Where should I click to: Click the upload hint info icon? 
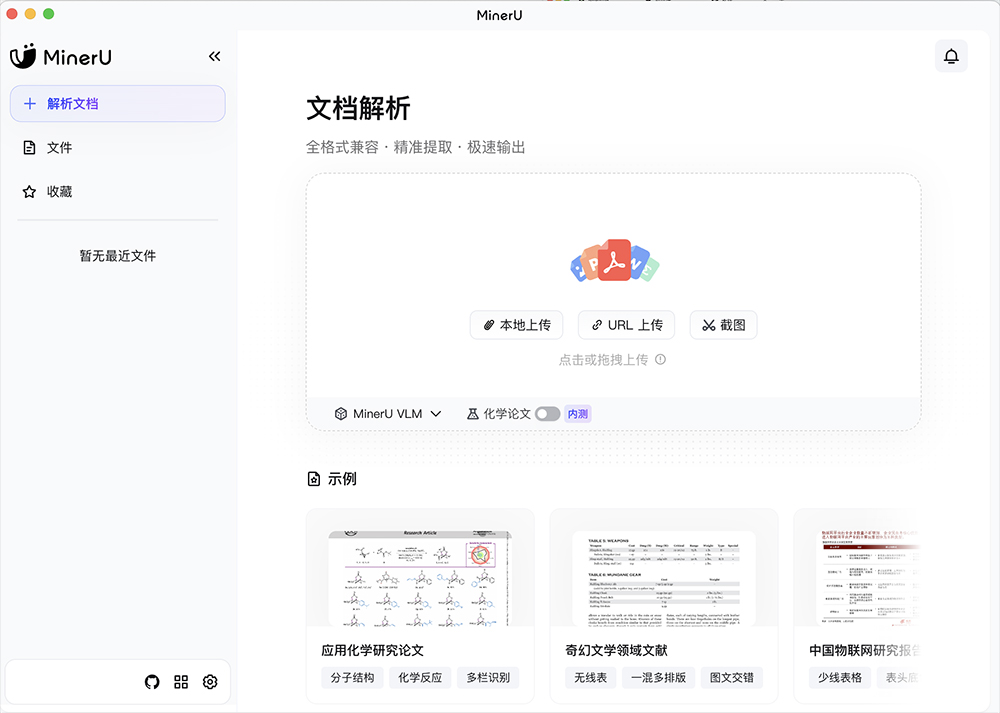(x=660, y=358)
